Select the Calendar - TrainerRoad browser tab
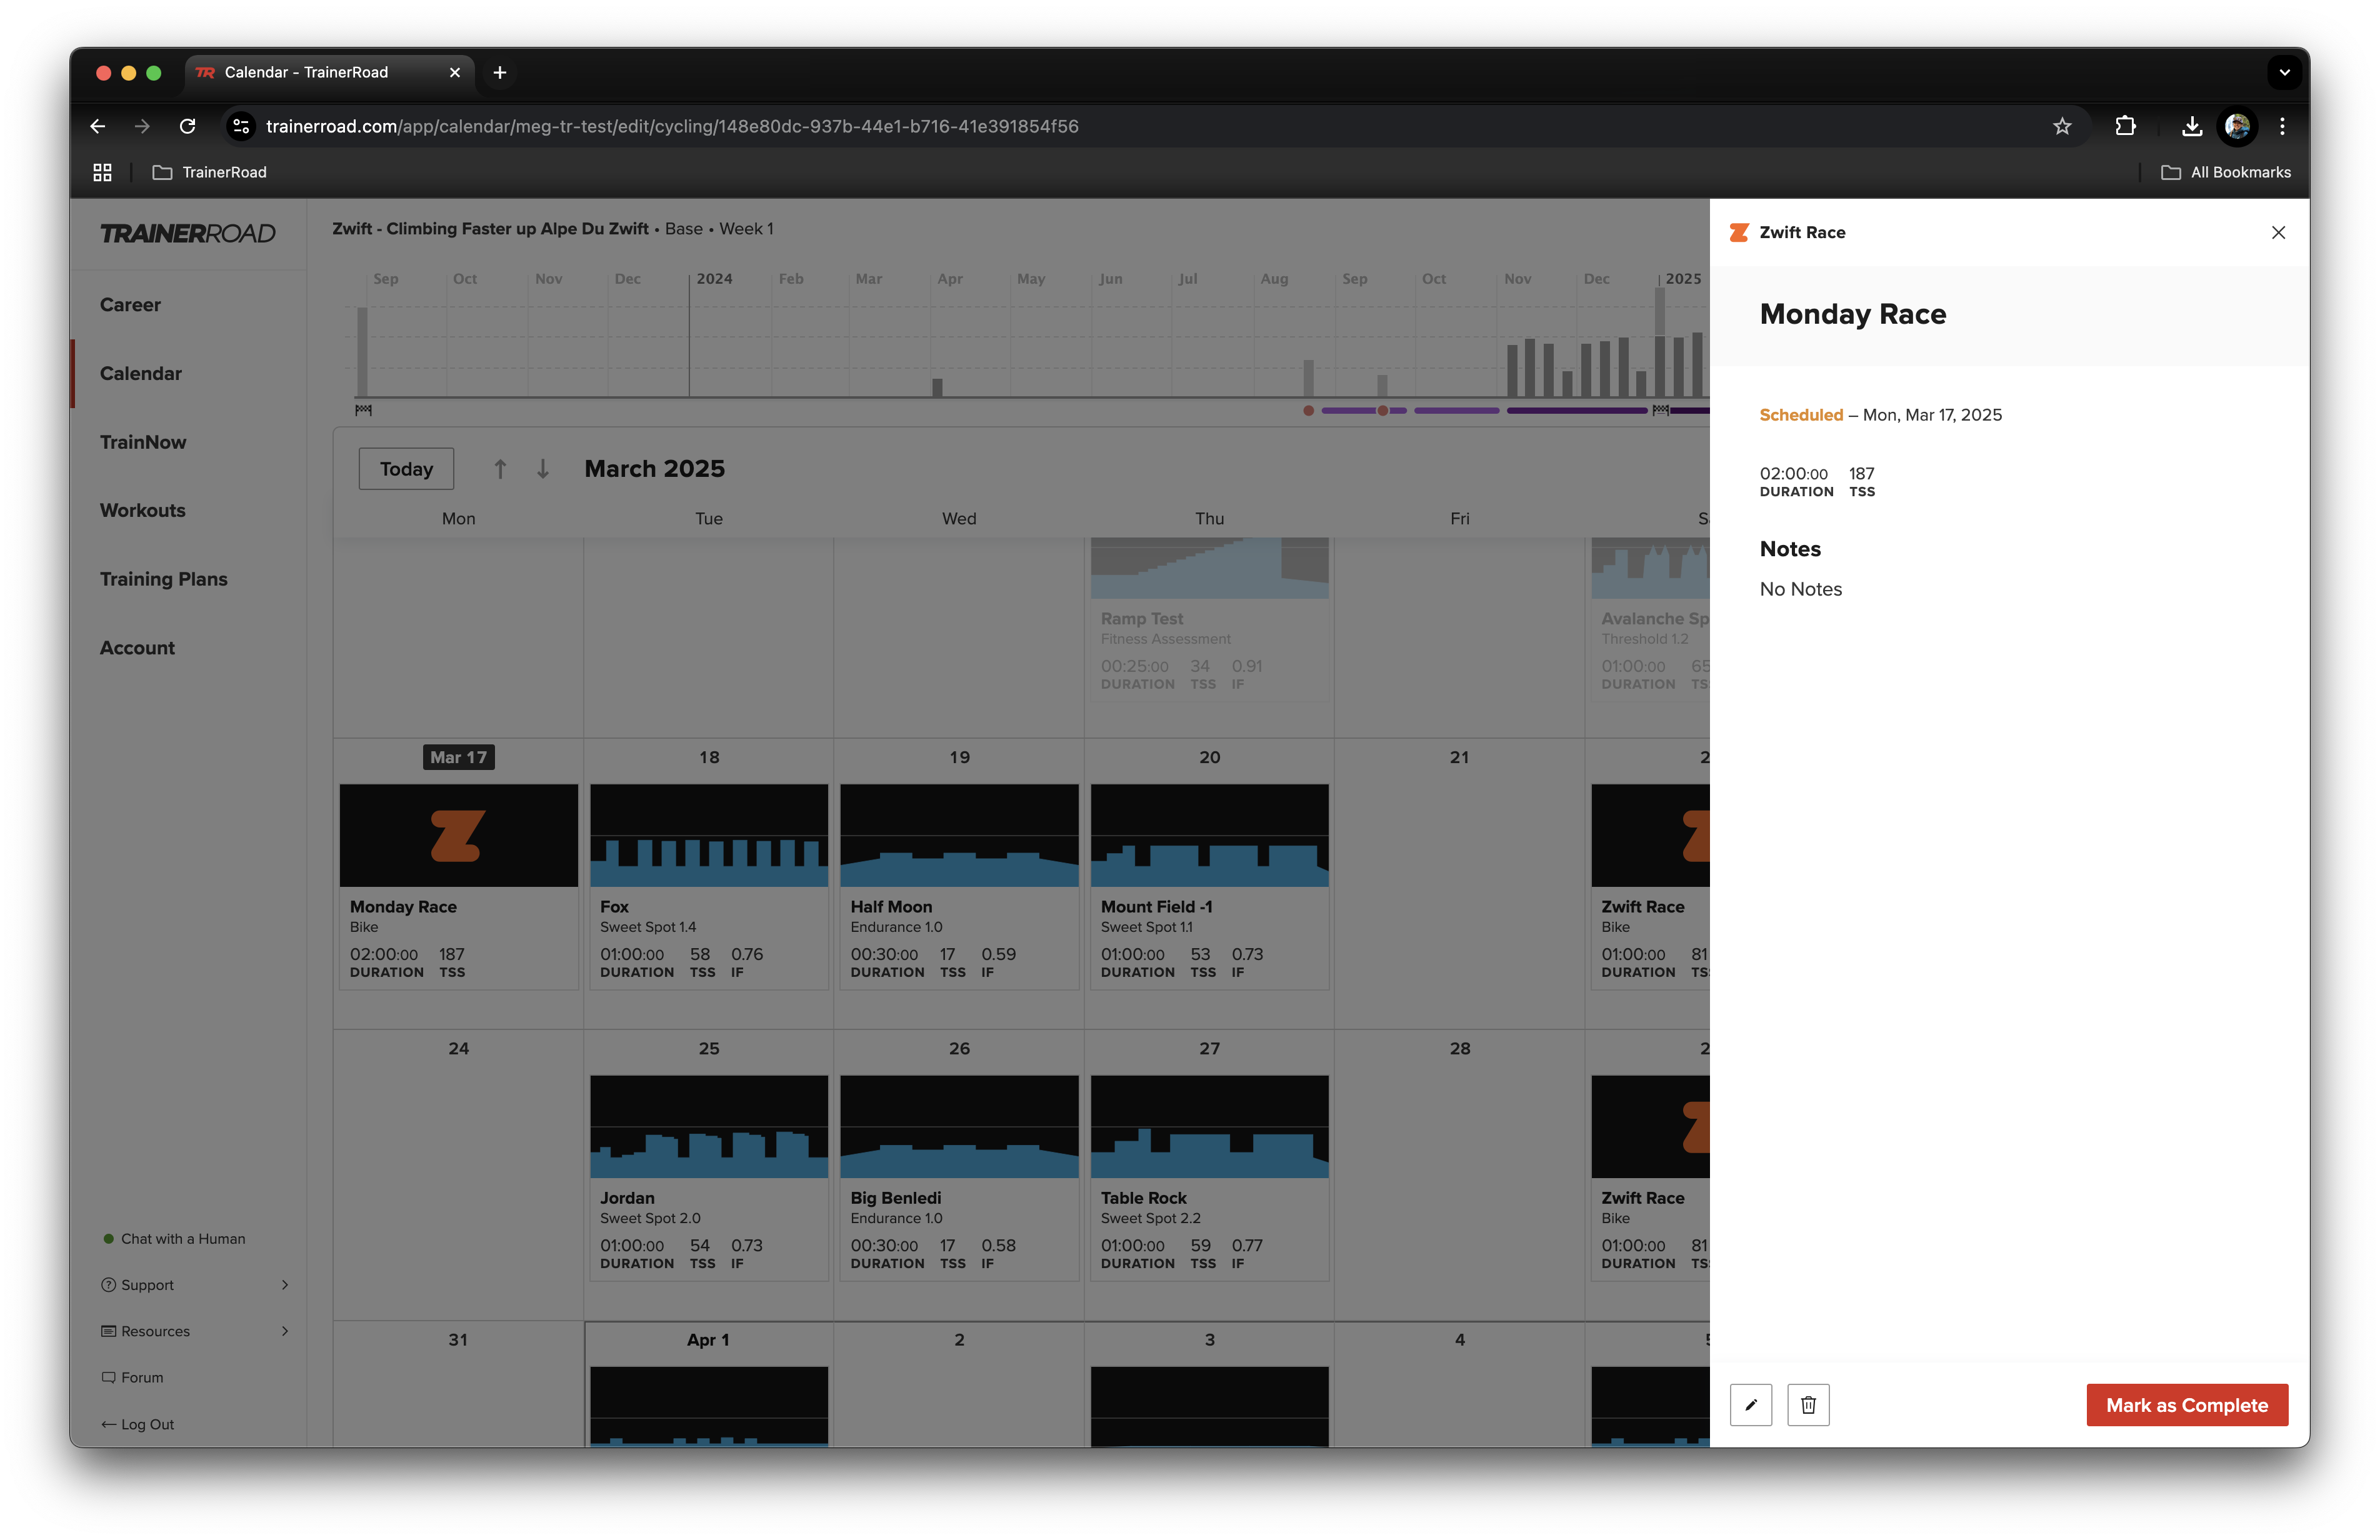 tap(329, 72)
